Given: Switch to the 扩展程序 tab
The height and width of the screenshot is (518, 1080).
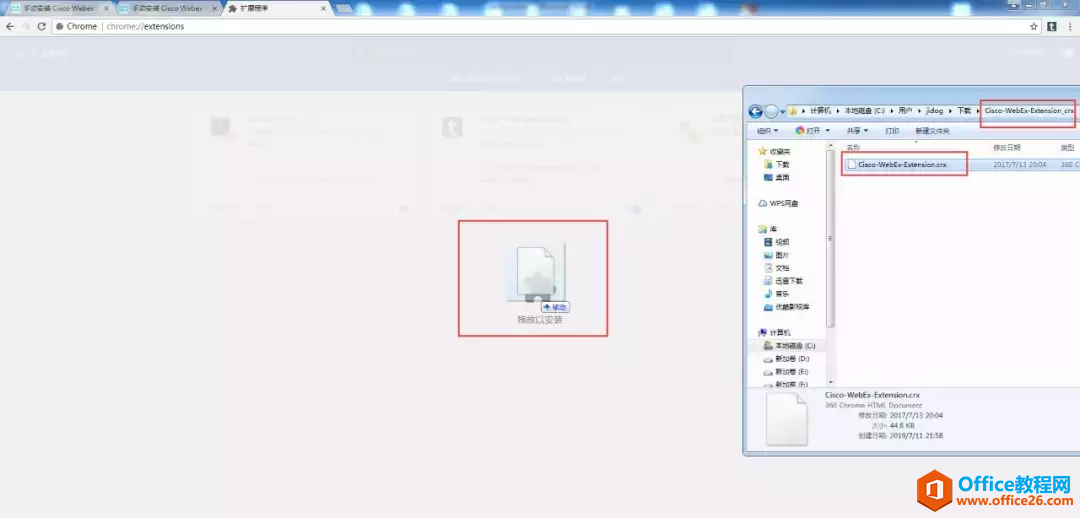Looking at the screenshot, I should tap(276, 8).
